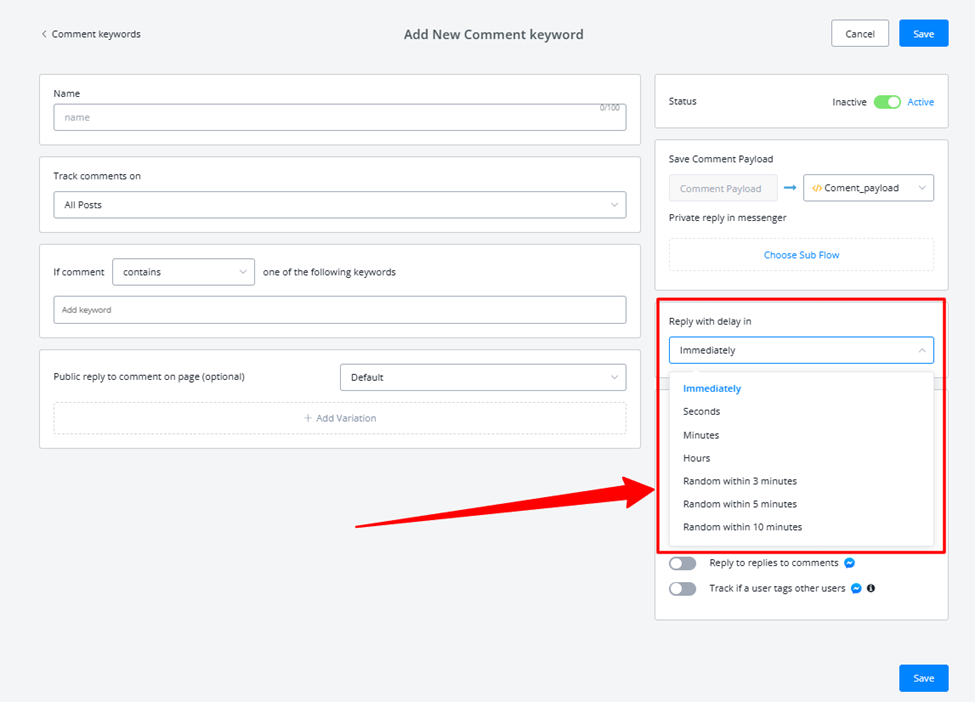Click the Messenger icon next to Reply to replies

click(849, 563)
